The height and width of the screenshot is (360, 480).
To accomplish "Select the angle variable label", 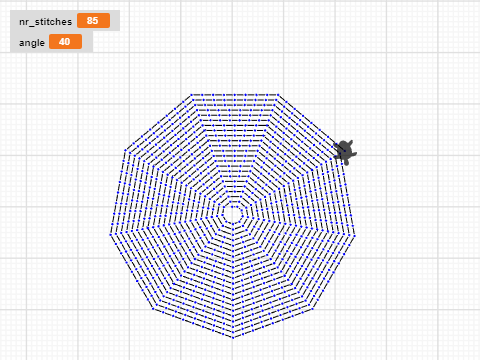I will [32, 43].
